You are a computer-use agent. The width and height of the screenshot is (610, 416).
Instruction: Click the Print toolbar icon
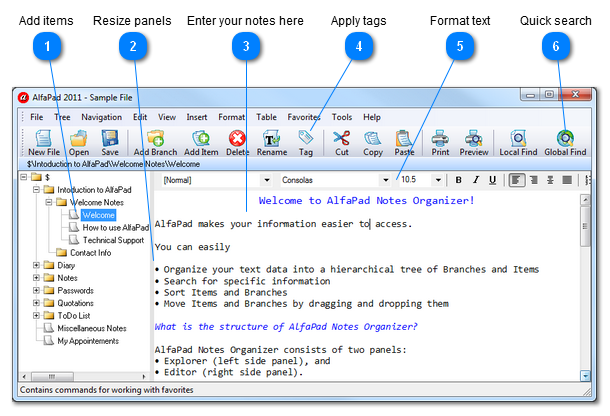click(x=440, y=138)
